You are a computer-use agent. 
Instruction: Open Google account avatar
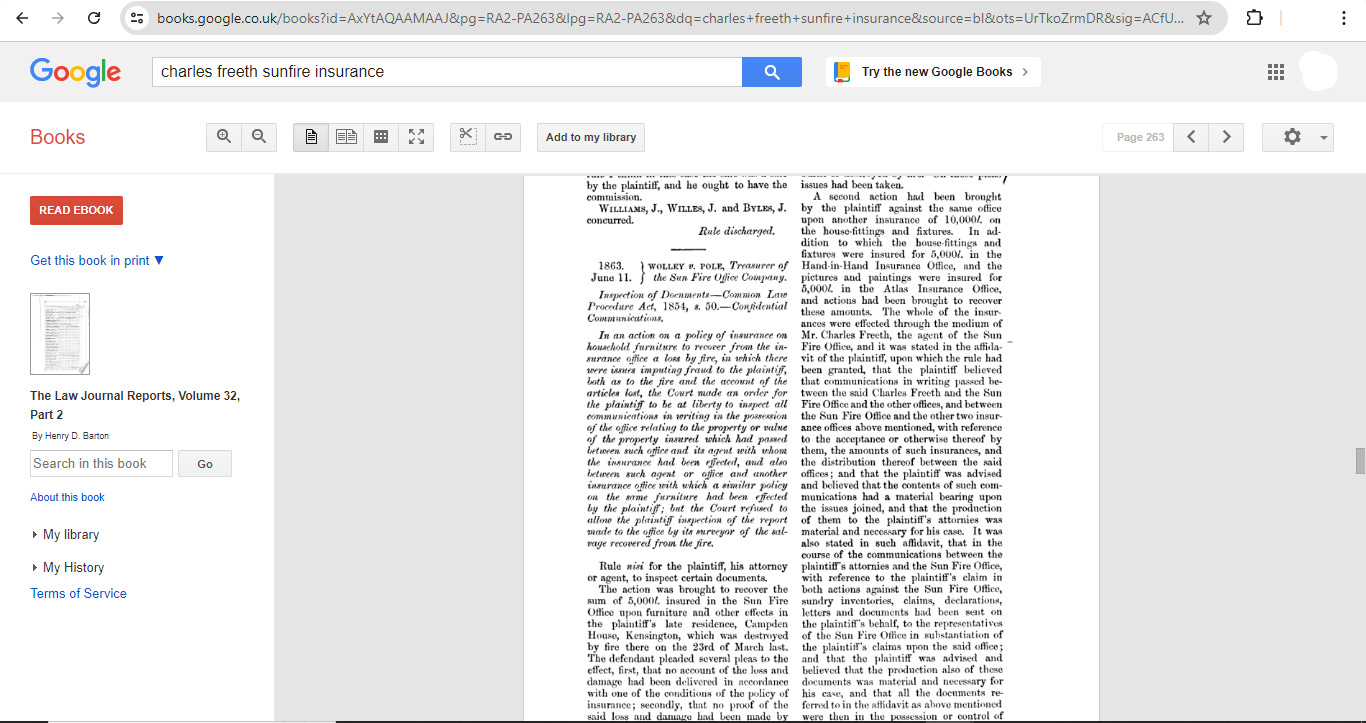tap(1318, 72)
